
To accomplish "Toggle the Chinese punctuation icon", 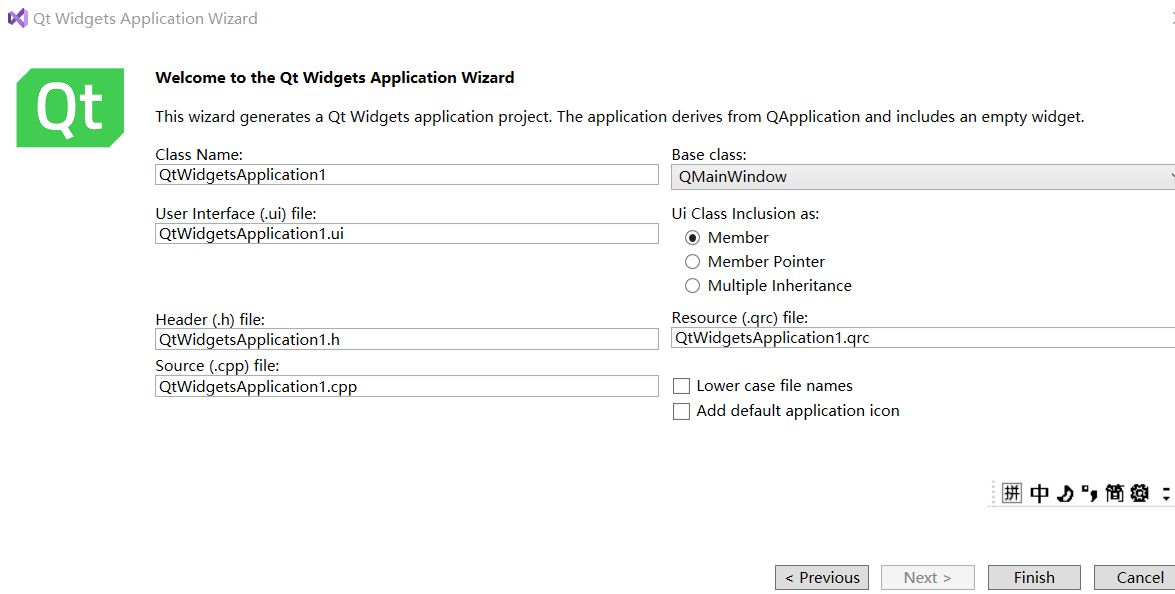I will tap(1090, 493).
